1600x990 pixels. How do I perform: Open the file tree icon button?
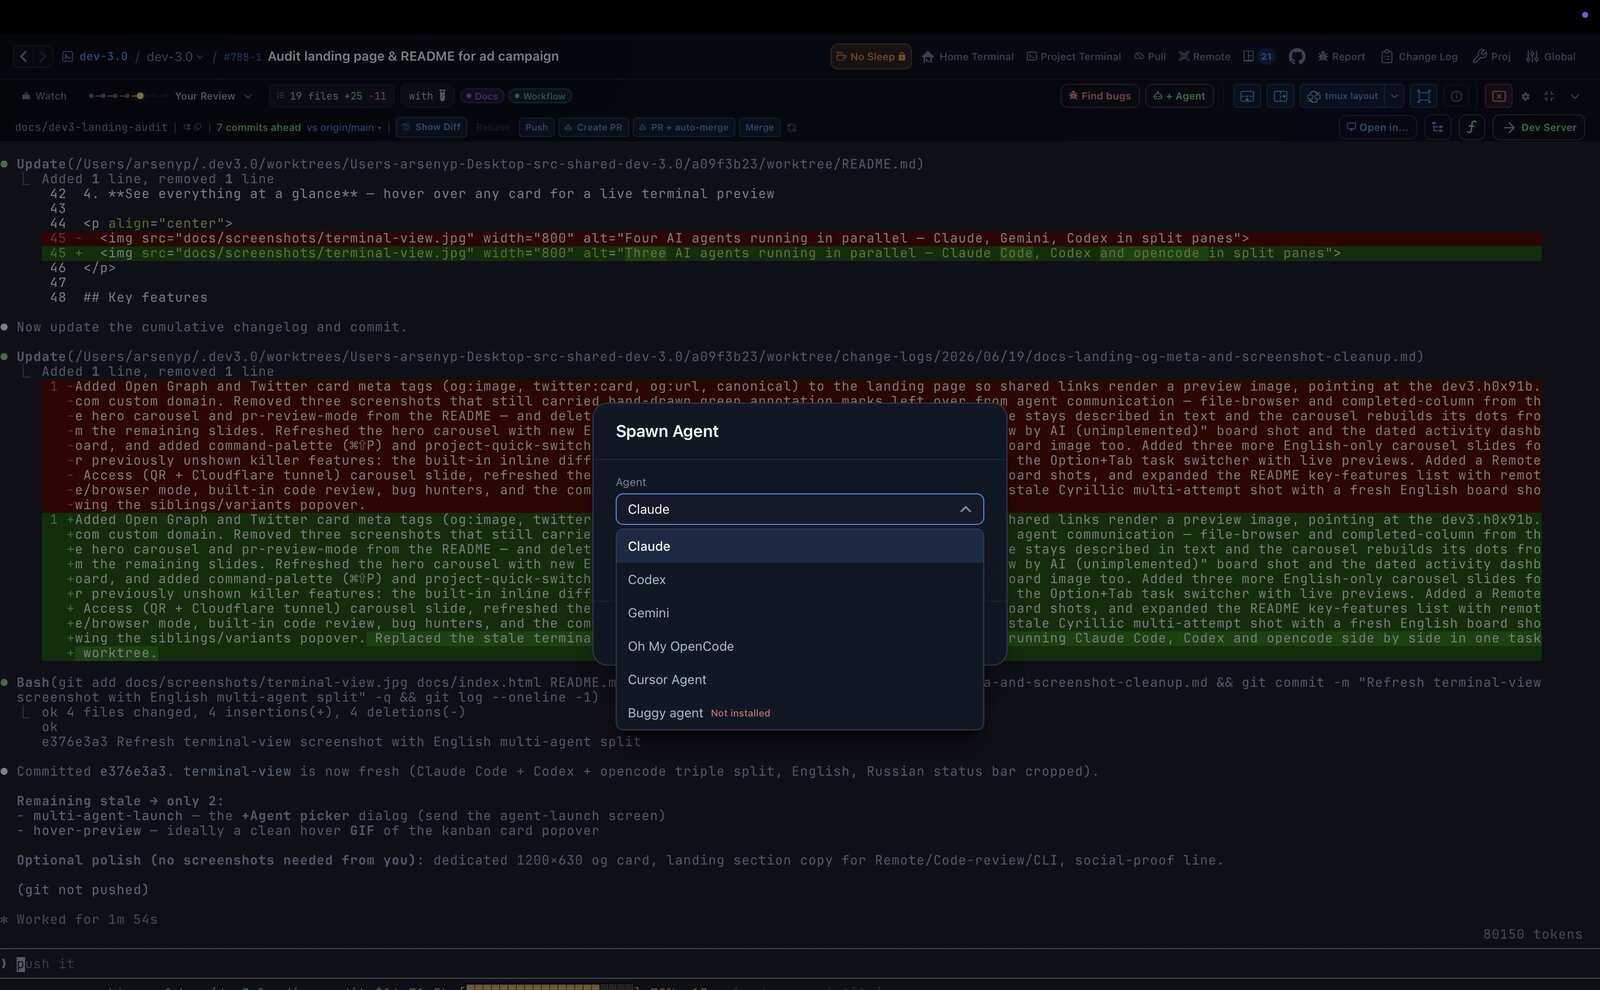(1438, 127)
